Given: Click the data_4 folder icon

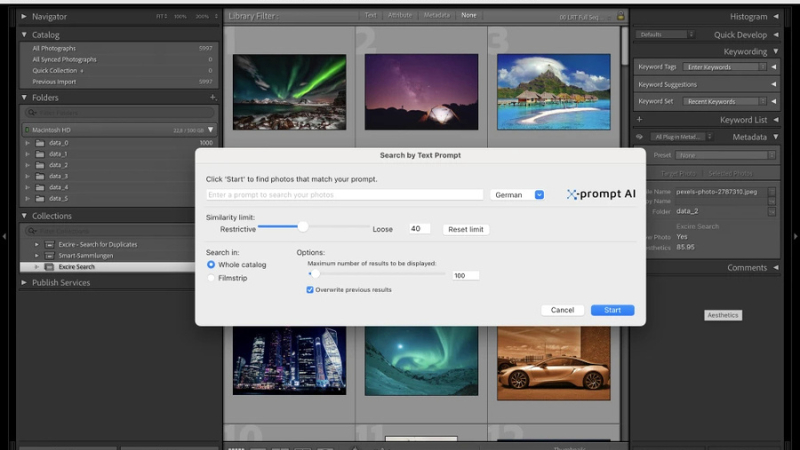Looking at the screenshot, I should click(40, 187).
